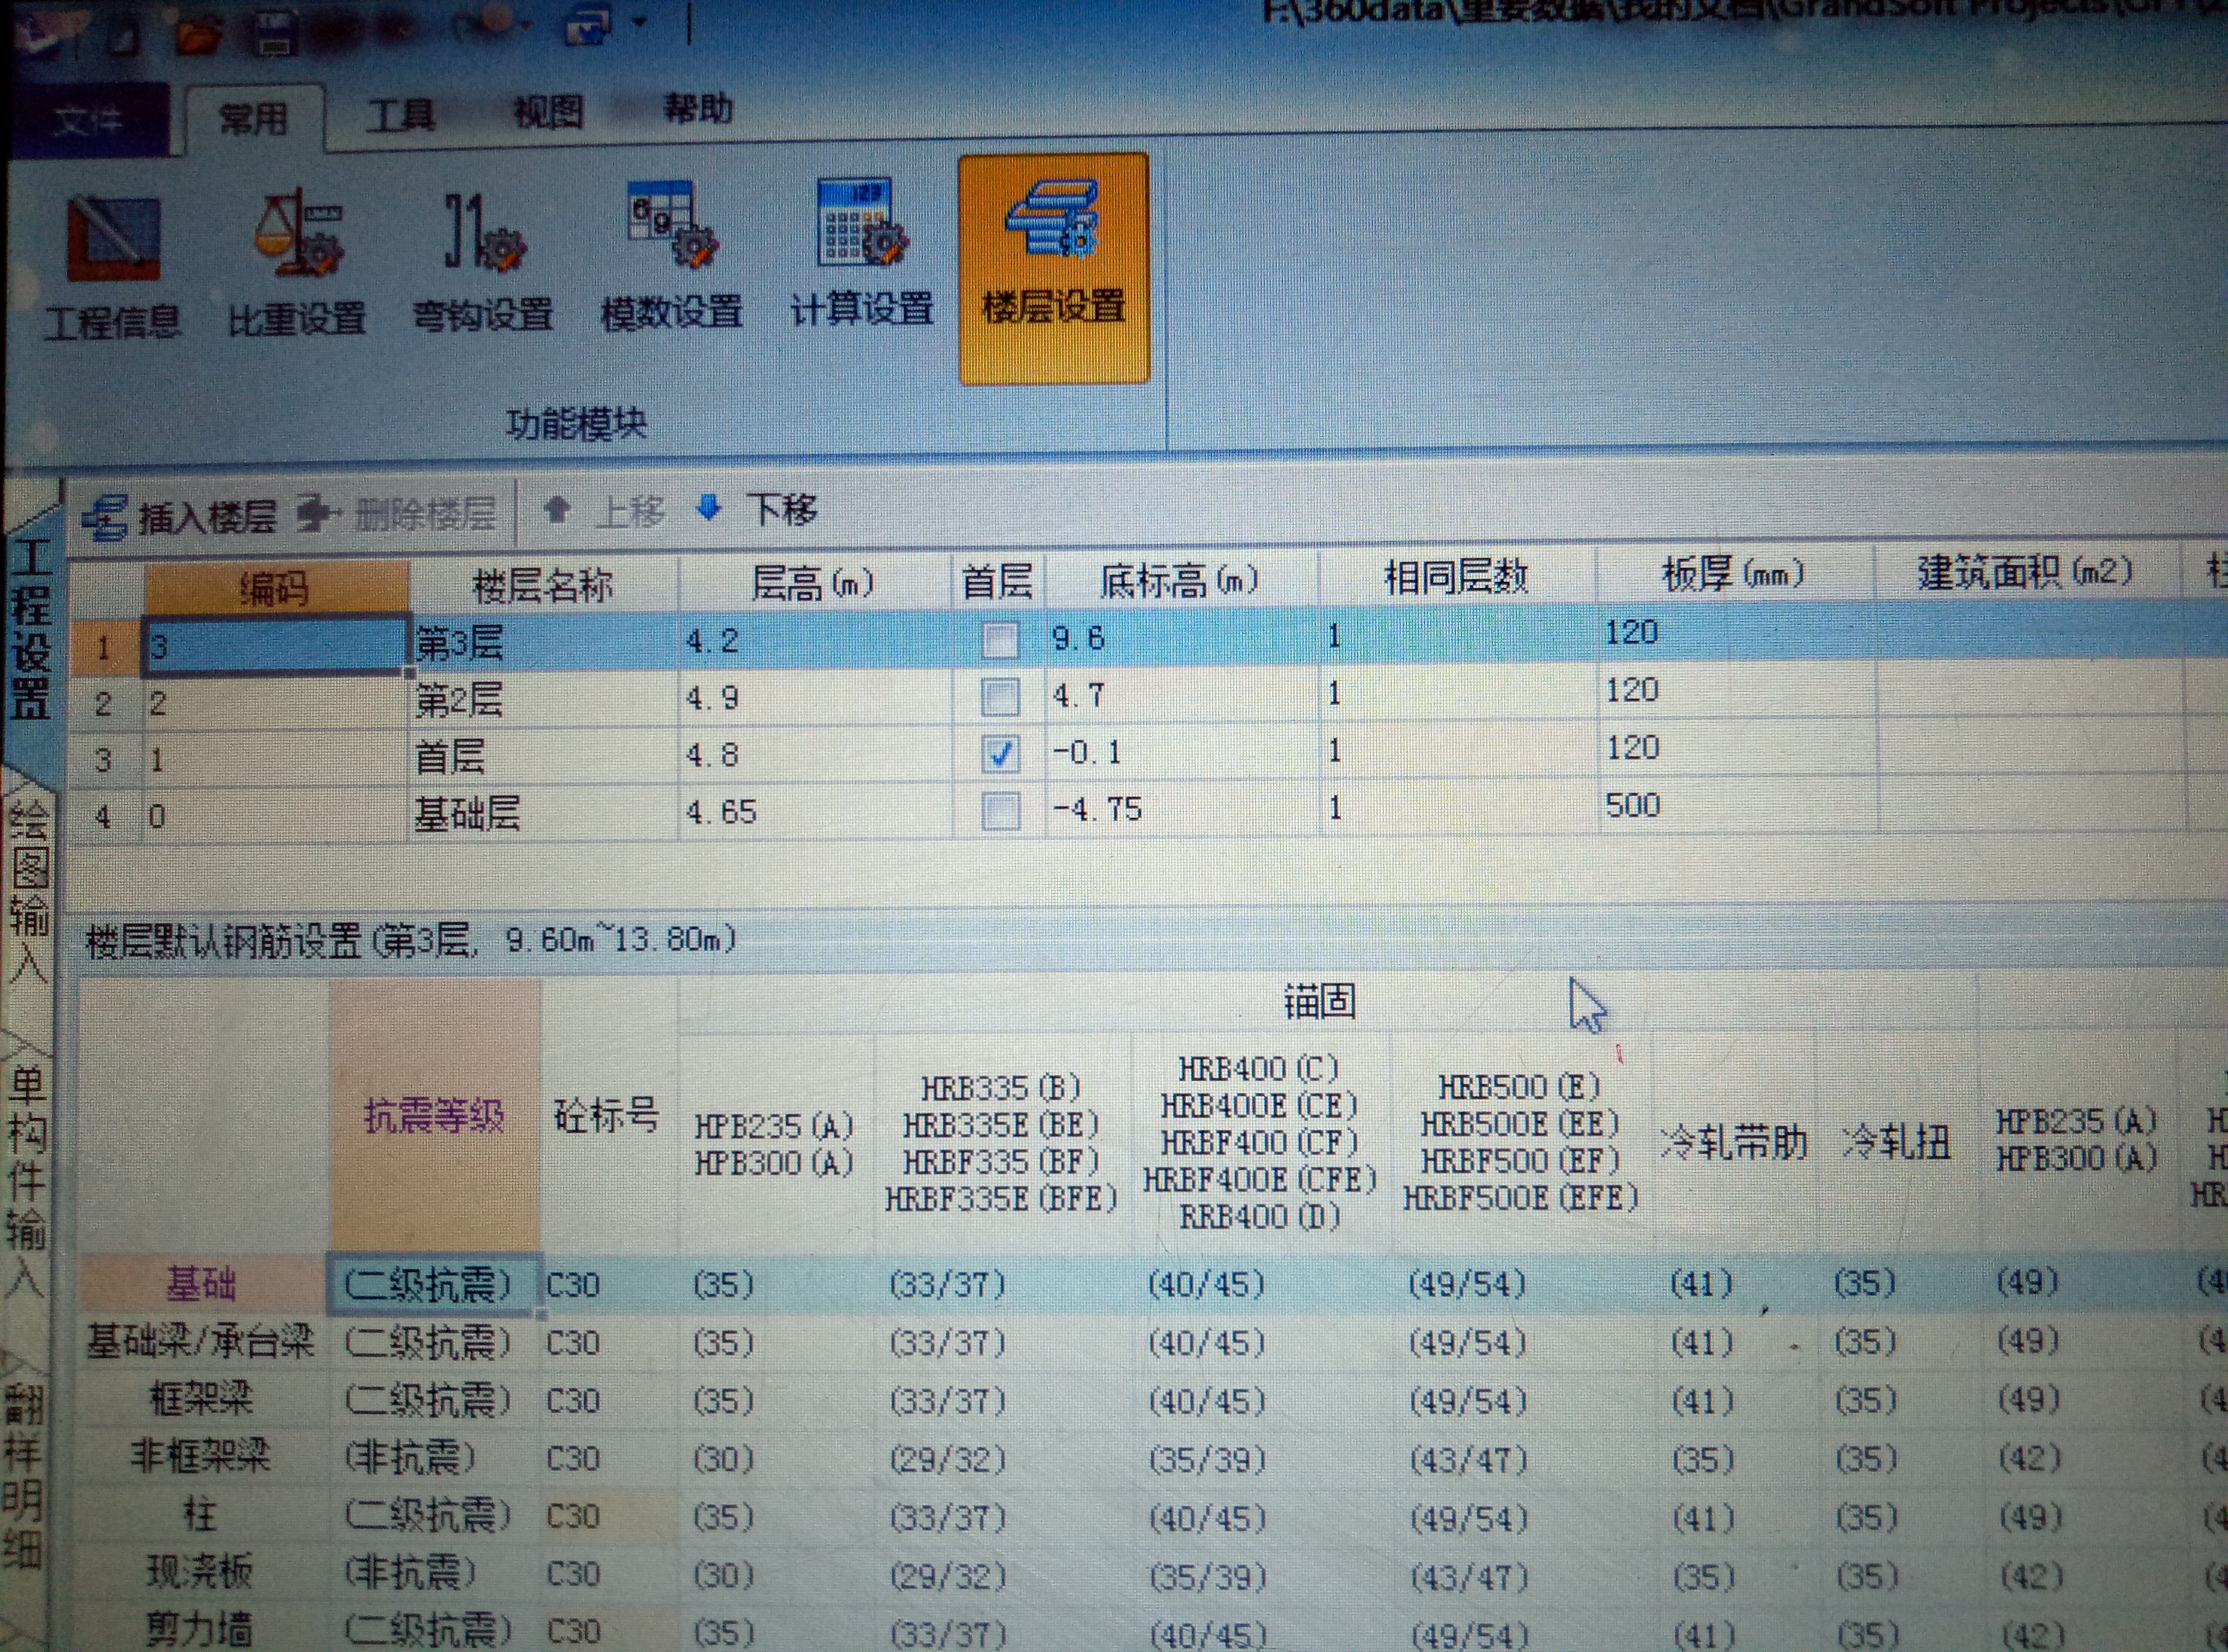2228x1652 pixels.
Task: Open 弯钩设置 hook settings
Action: [482, 260]
